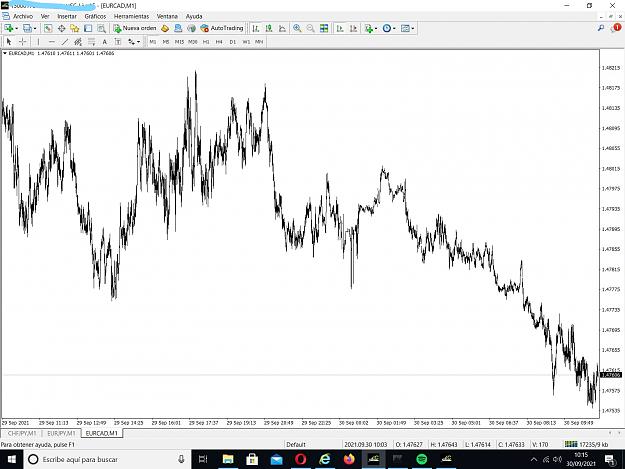Open the Strategy Tester magnifier icon
The height and width of the screenshot is (469, 625).
coord(102,28)
